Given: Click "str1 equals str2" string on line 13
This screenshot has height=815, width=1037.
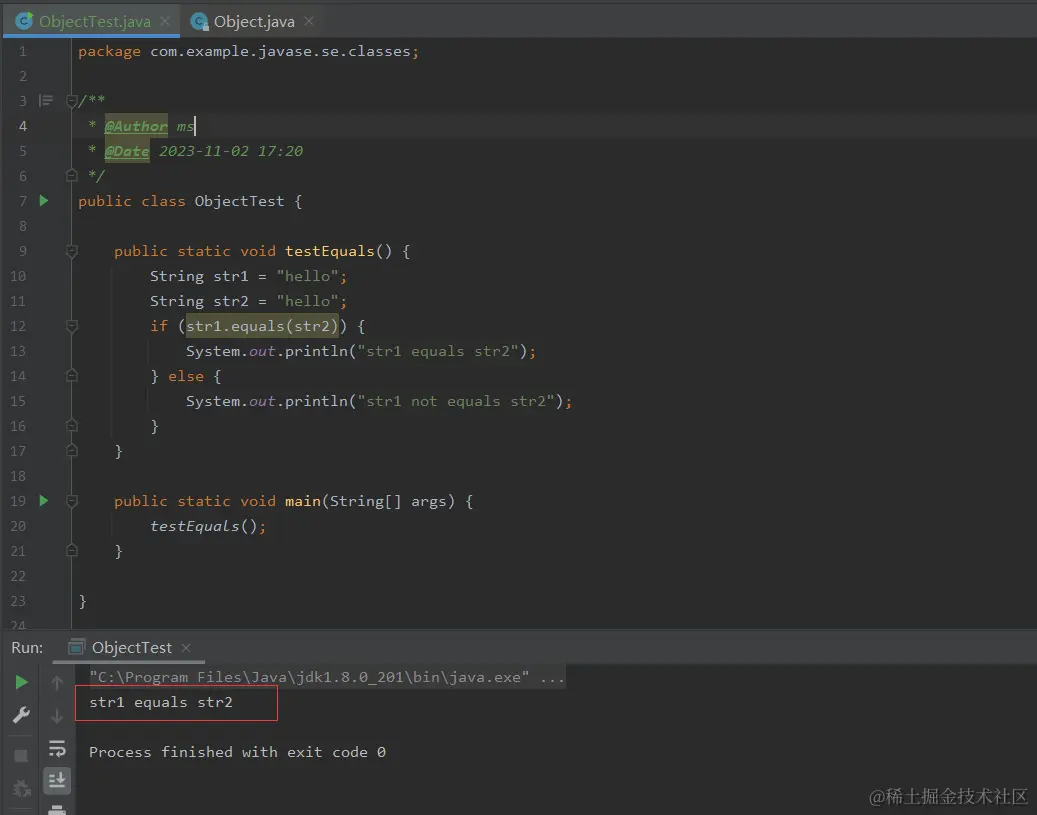Looking at the screenshot, I should point(437,351).
